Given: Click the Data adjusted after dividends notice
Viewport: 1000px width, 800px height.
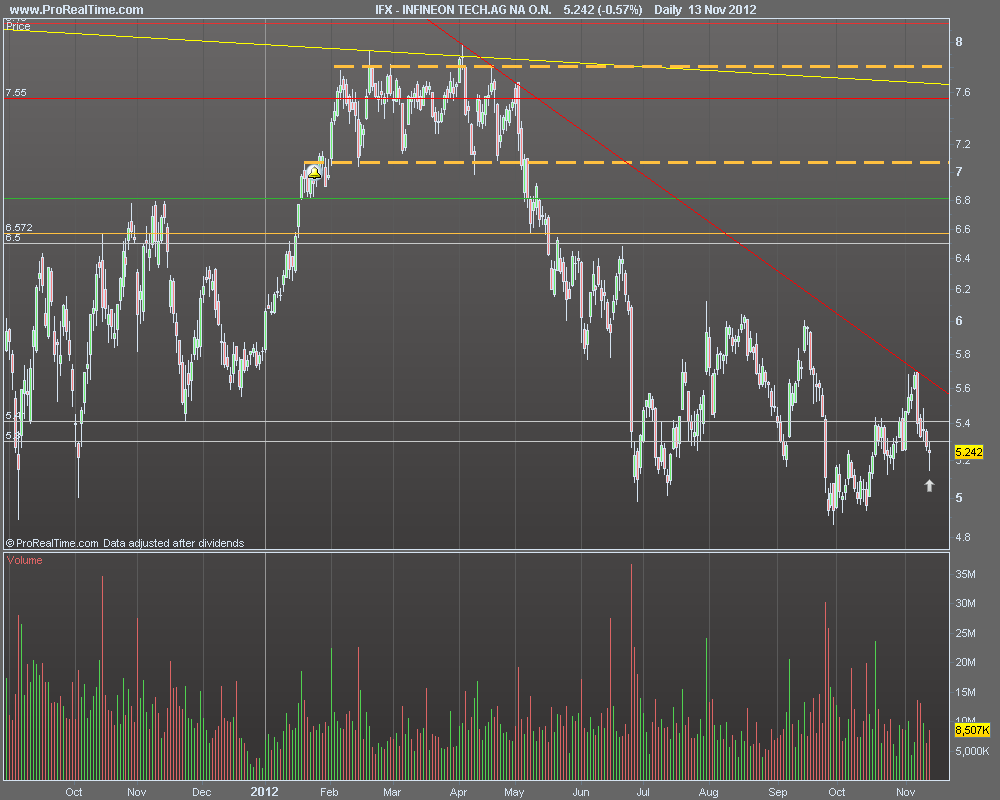Looking at the screenshot, I should (173, 543).
